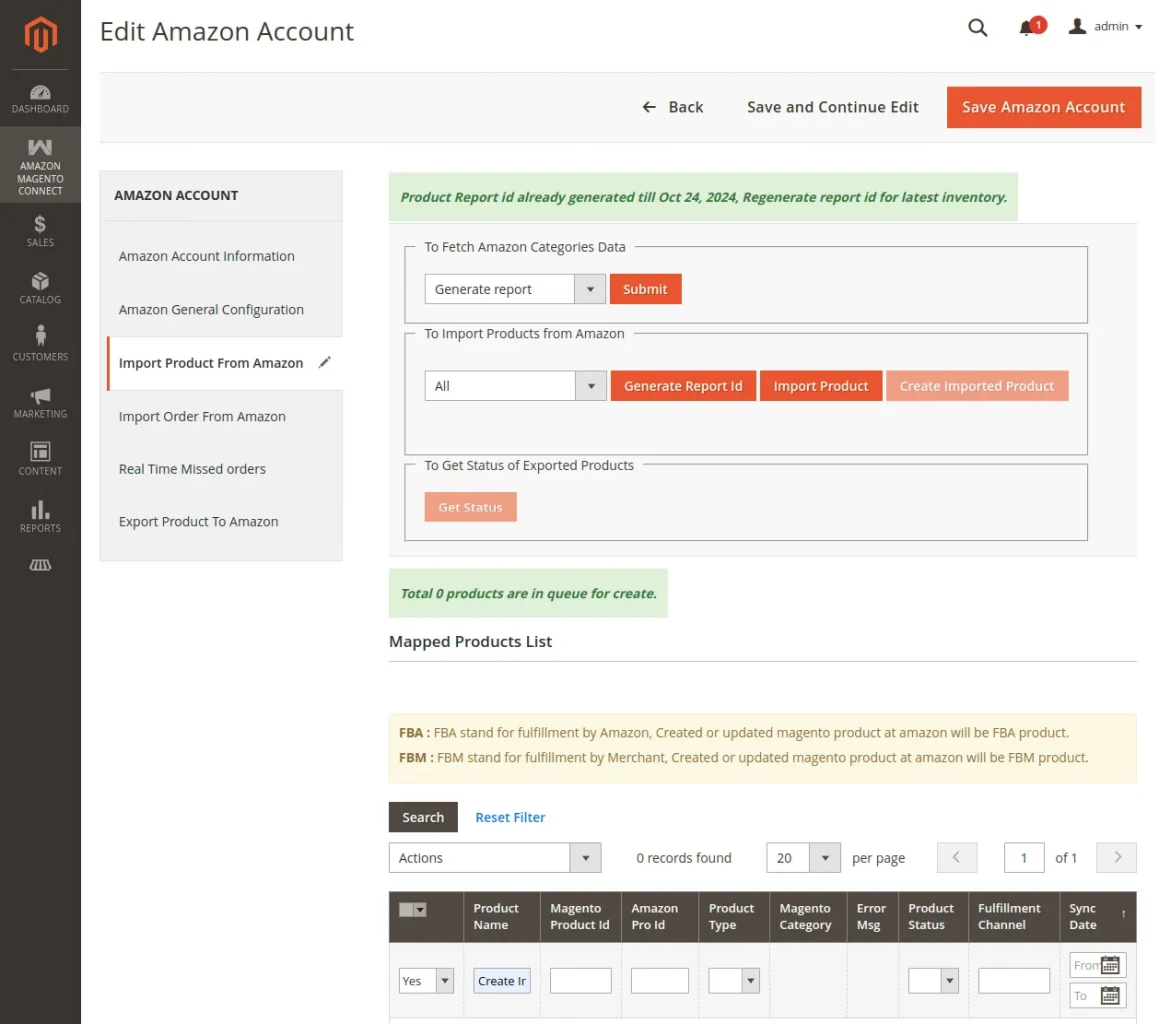Submit the categories report request

pos(645,289)
